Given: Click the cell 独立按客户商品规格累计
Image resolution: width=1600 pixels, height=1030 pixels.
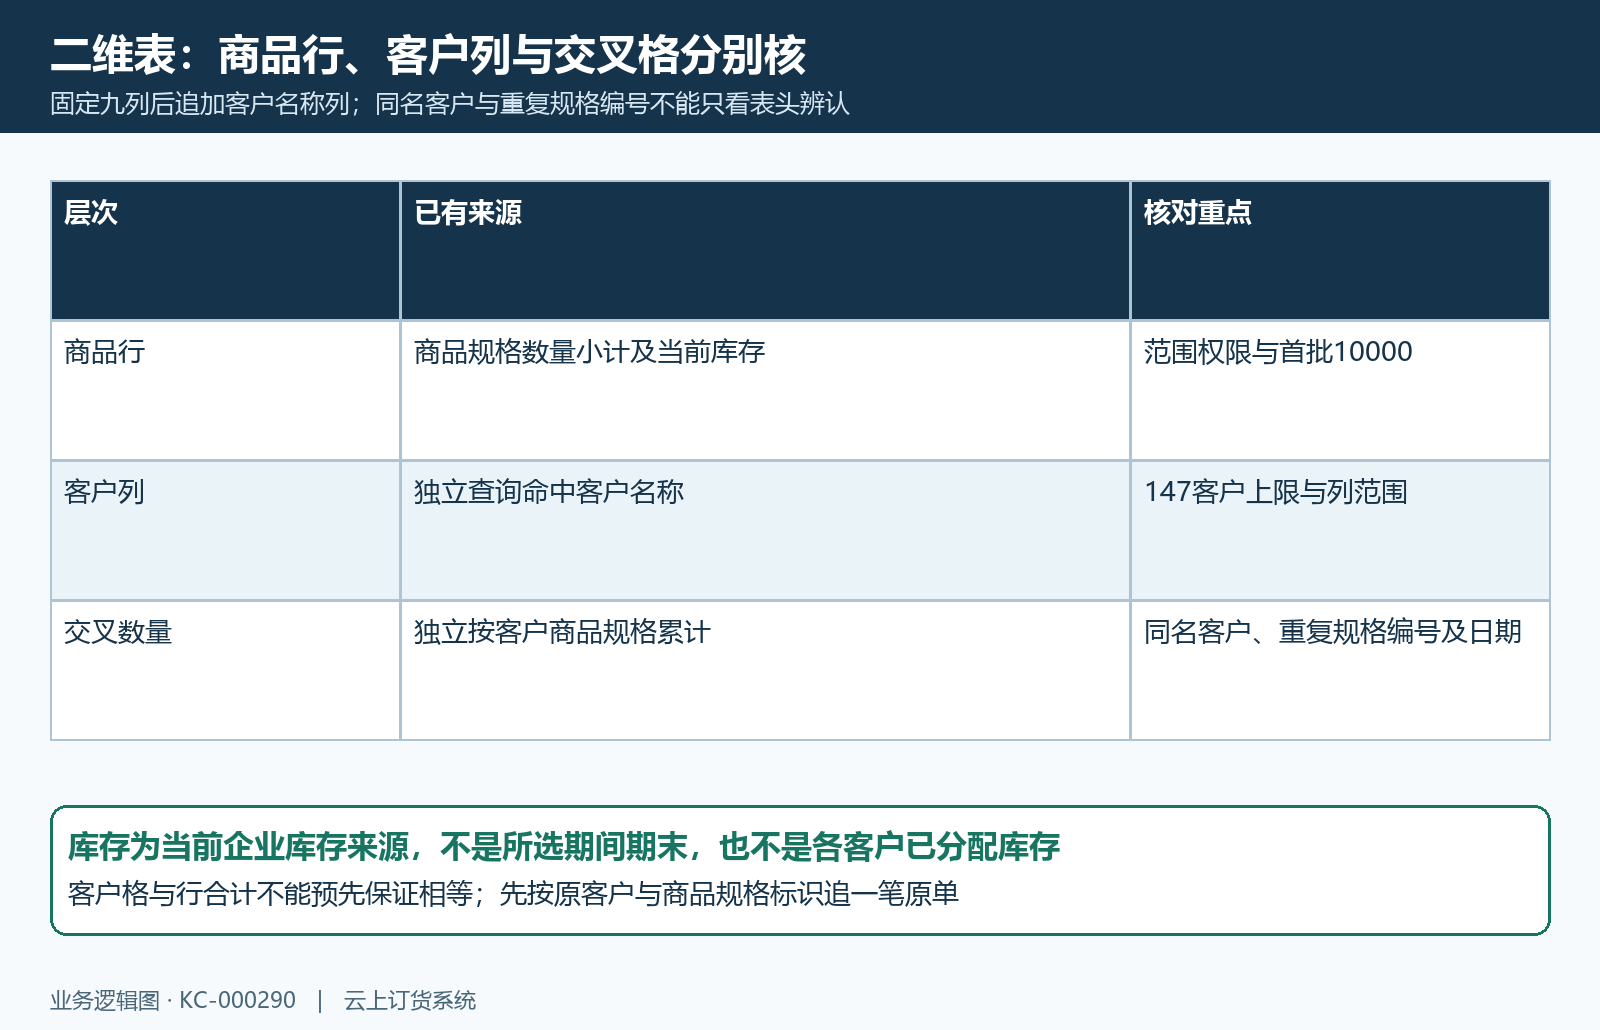Looking at the screenshot, I should tap(765, 670).
